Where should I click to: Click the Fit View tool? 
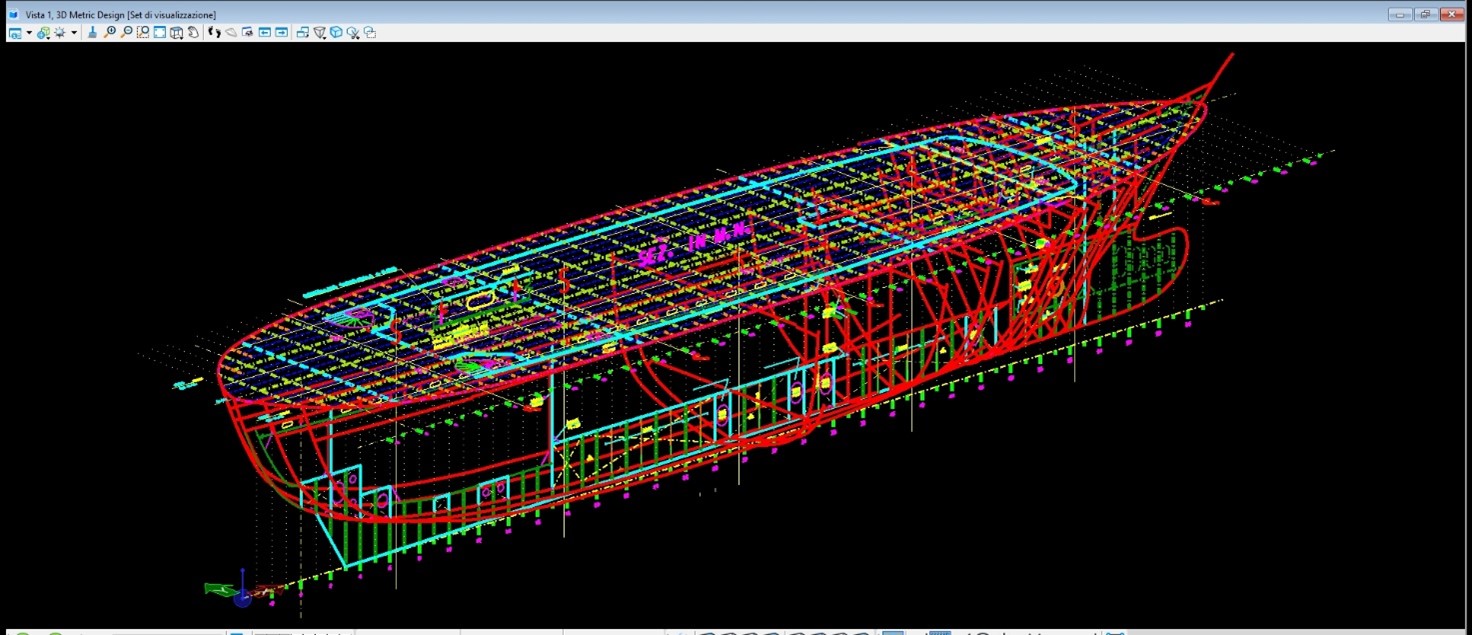tap(160, 33)
